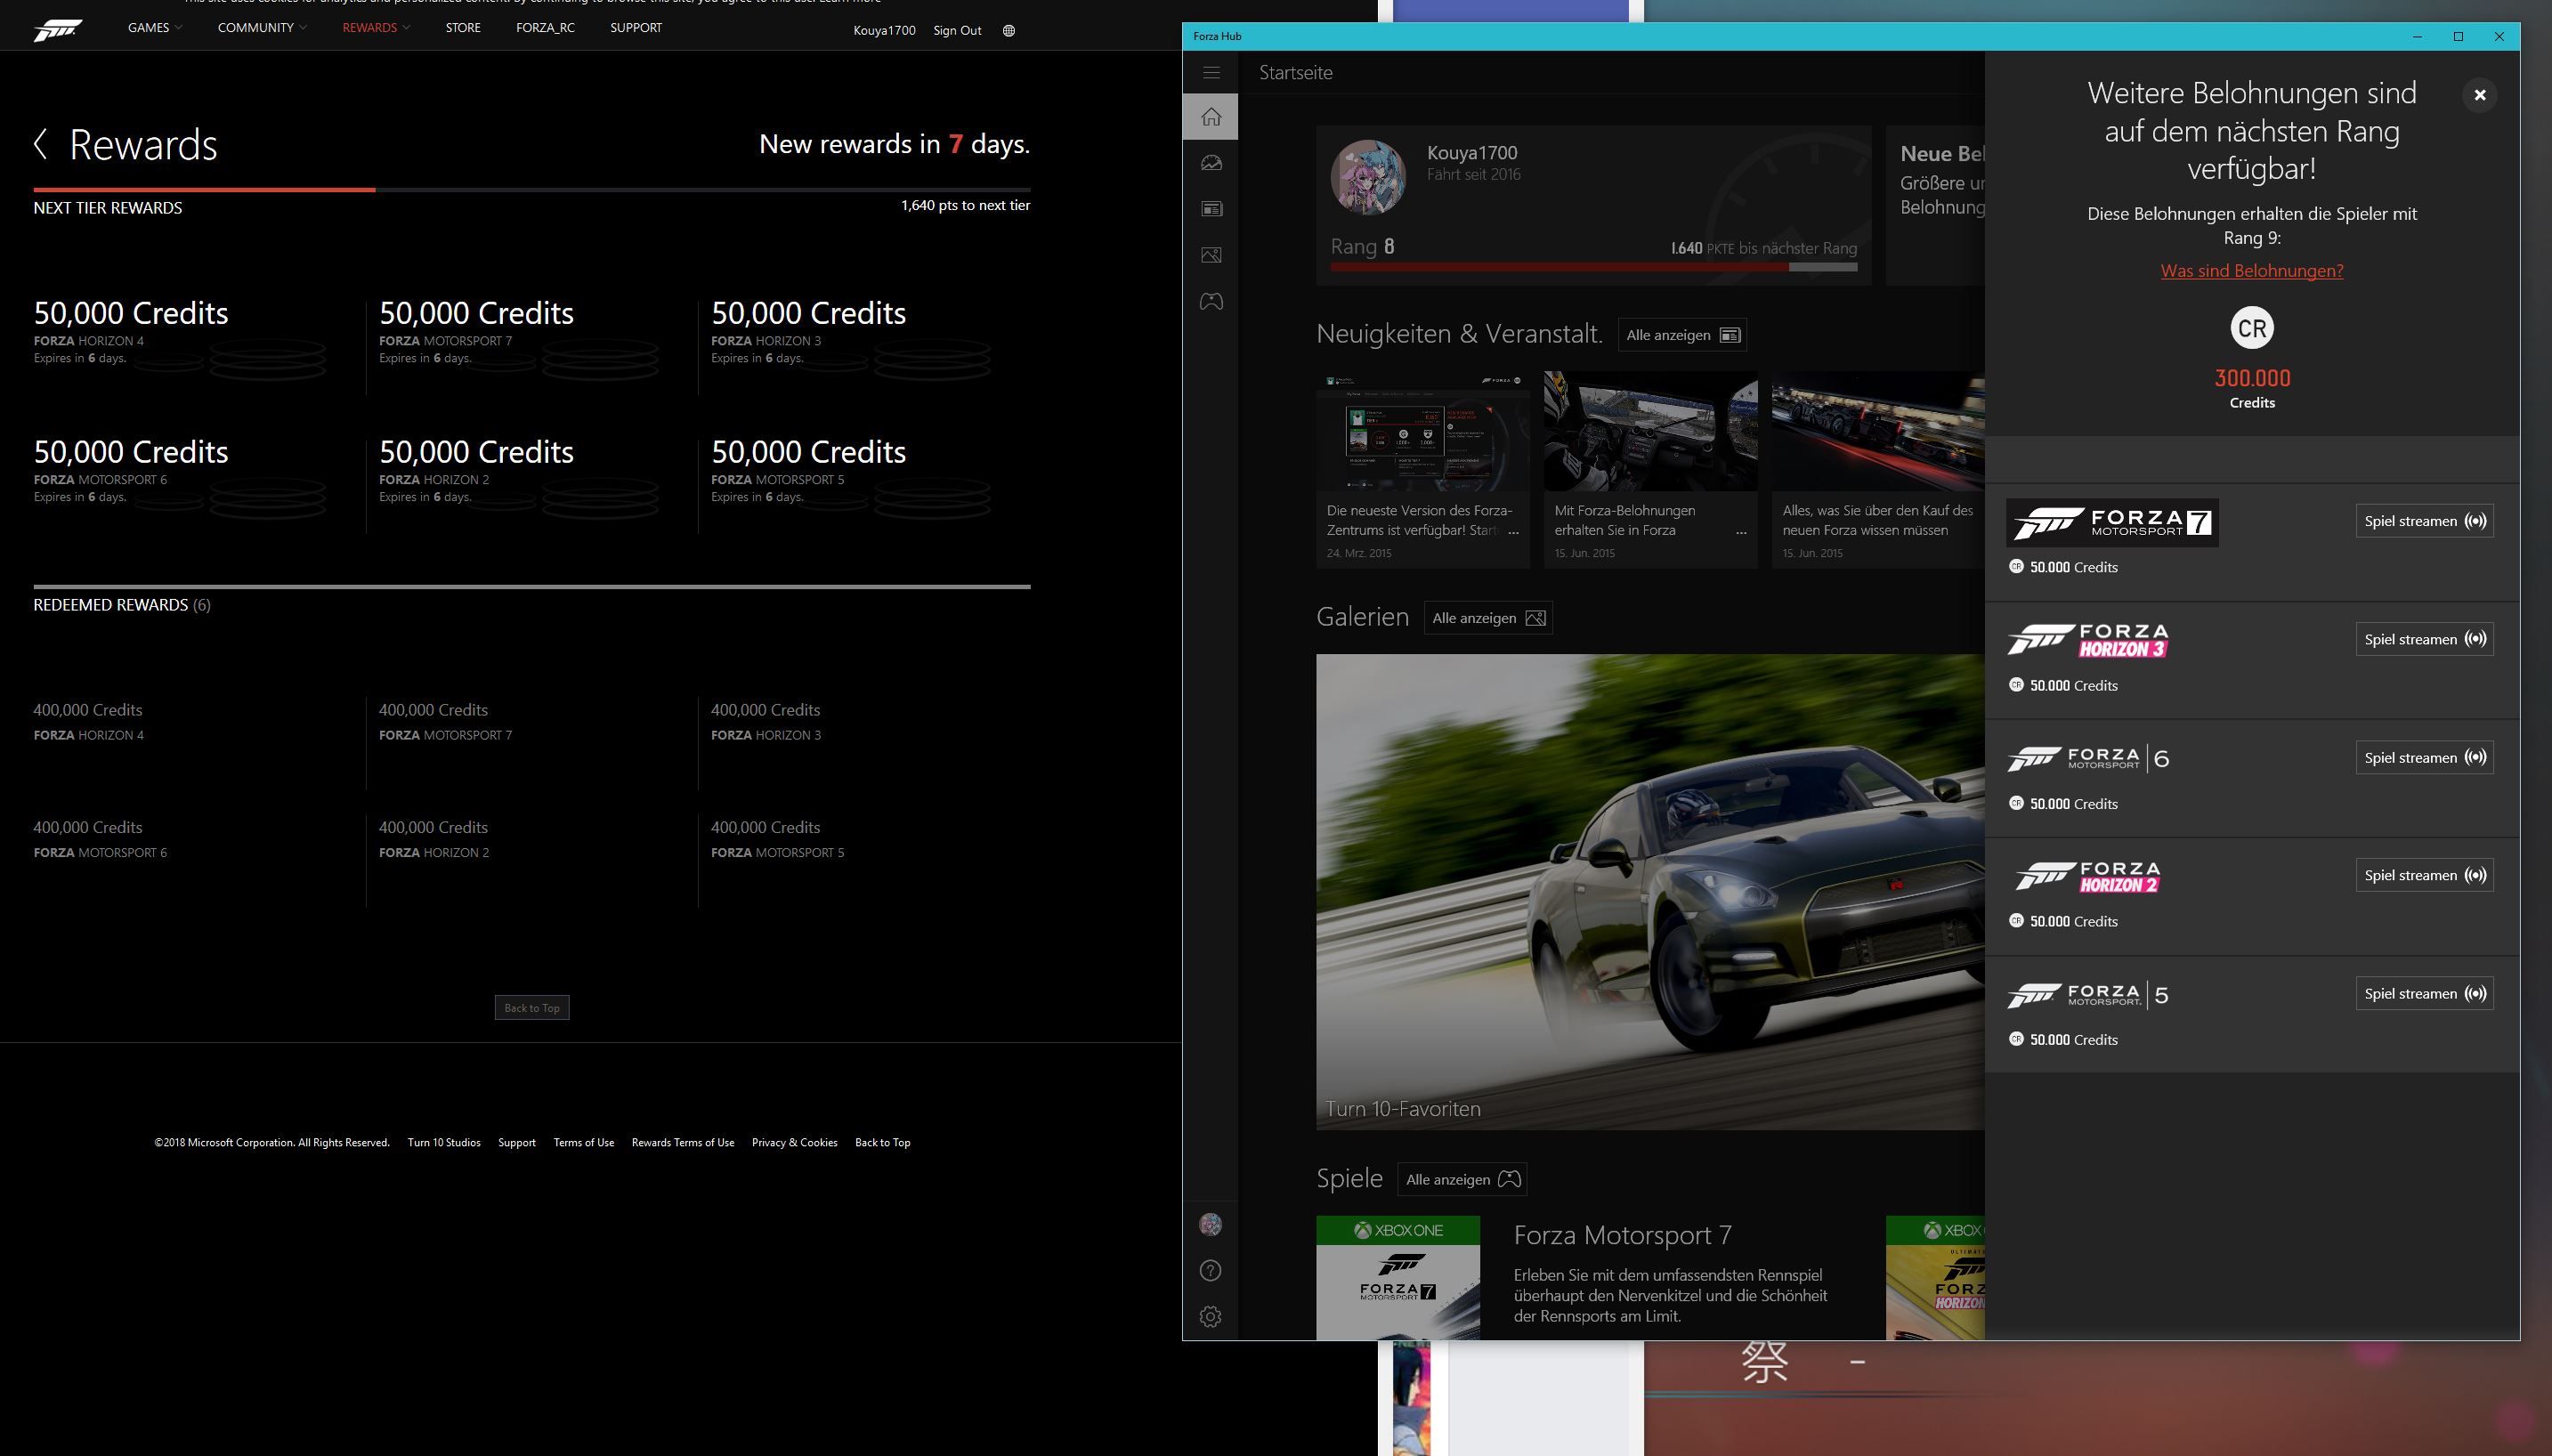2552x1456 pixels.
Task: Click Was sind Belohnungen link
Action: click(2251, 270)
